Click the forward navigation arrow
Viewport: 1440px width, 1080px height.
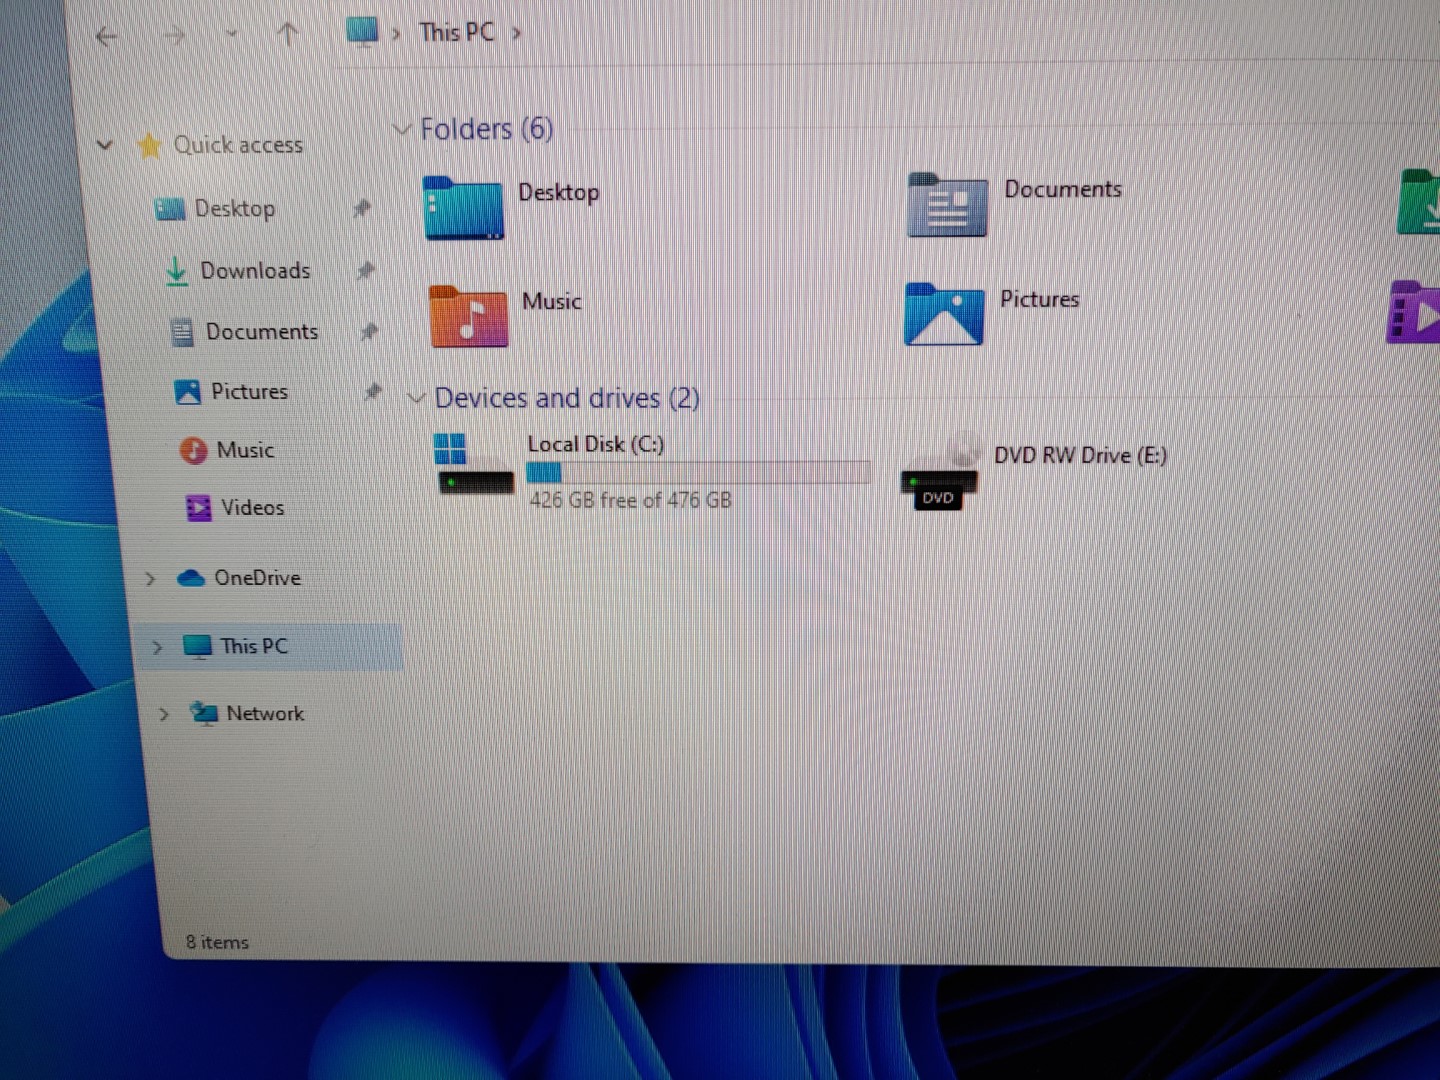click(x=174, y=36)
